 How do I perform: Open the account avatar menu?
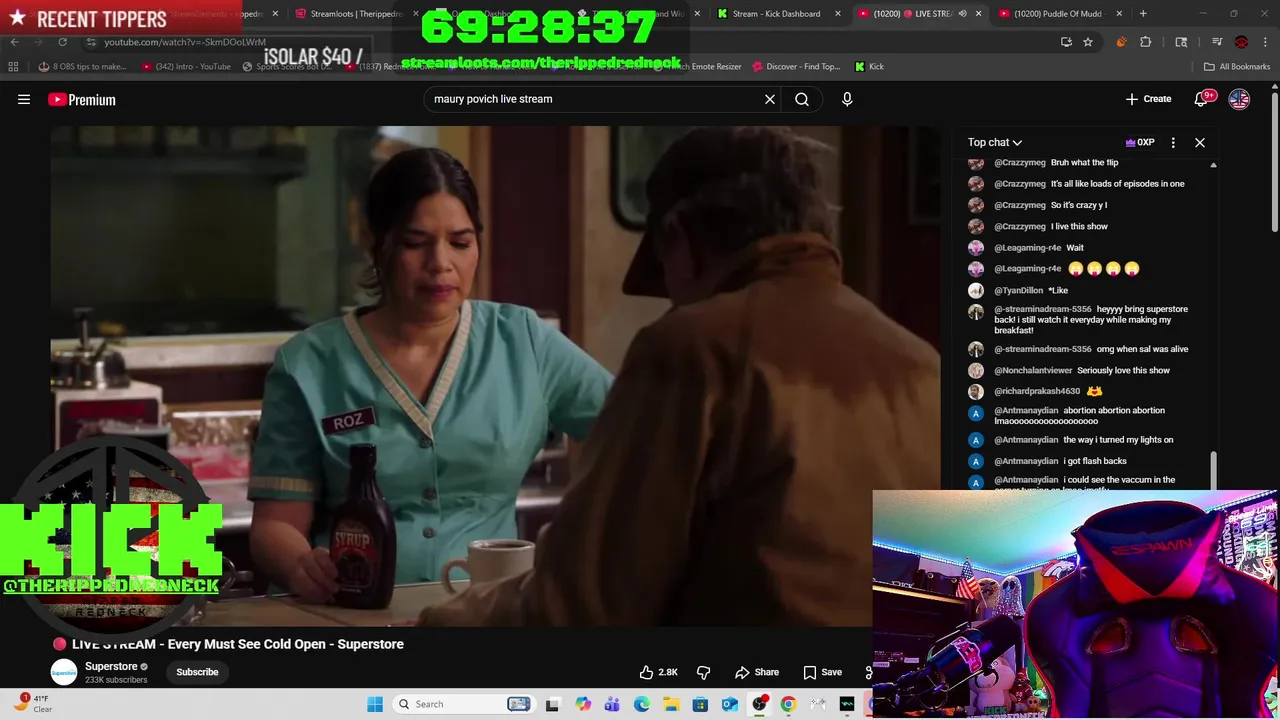coord(1239,99)
